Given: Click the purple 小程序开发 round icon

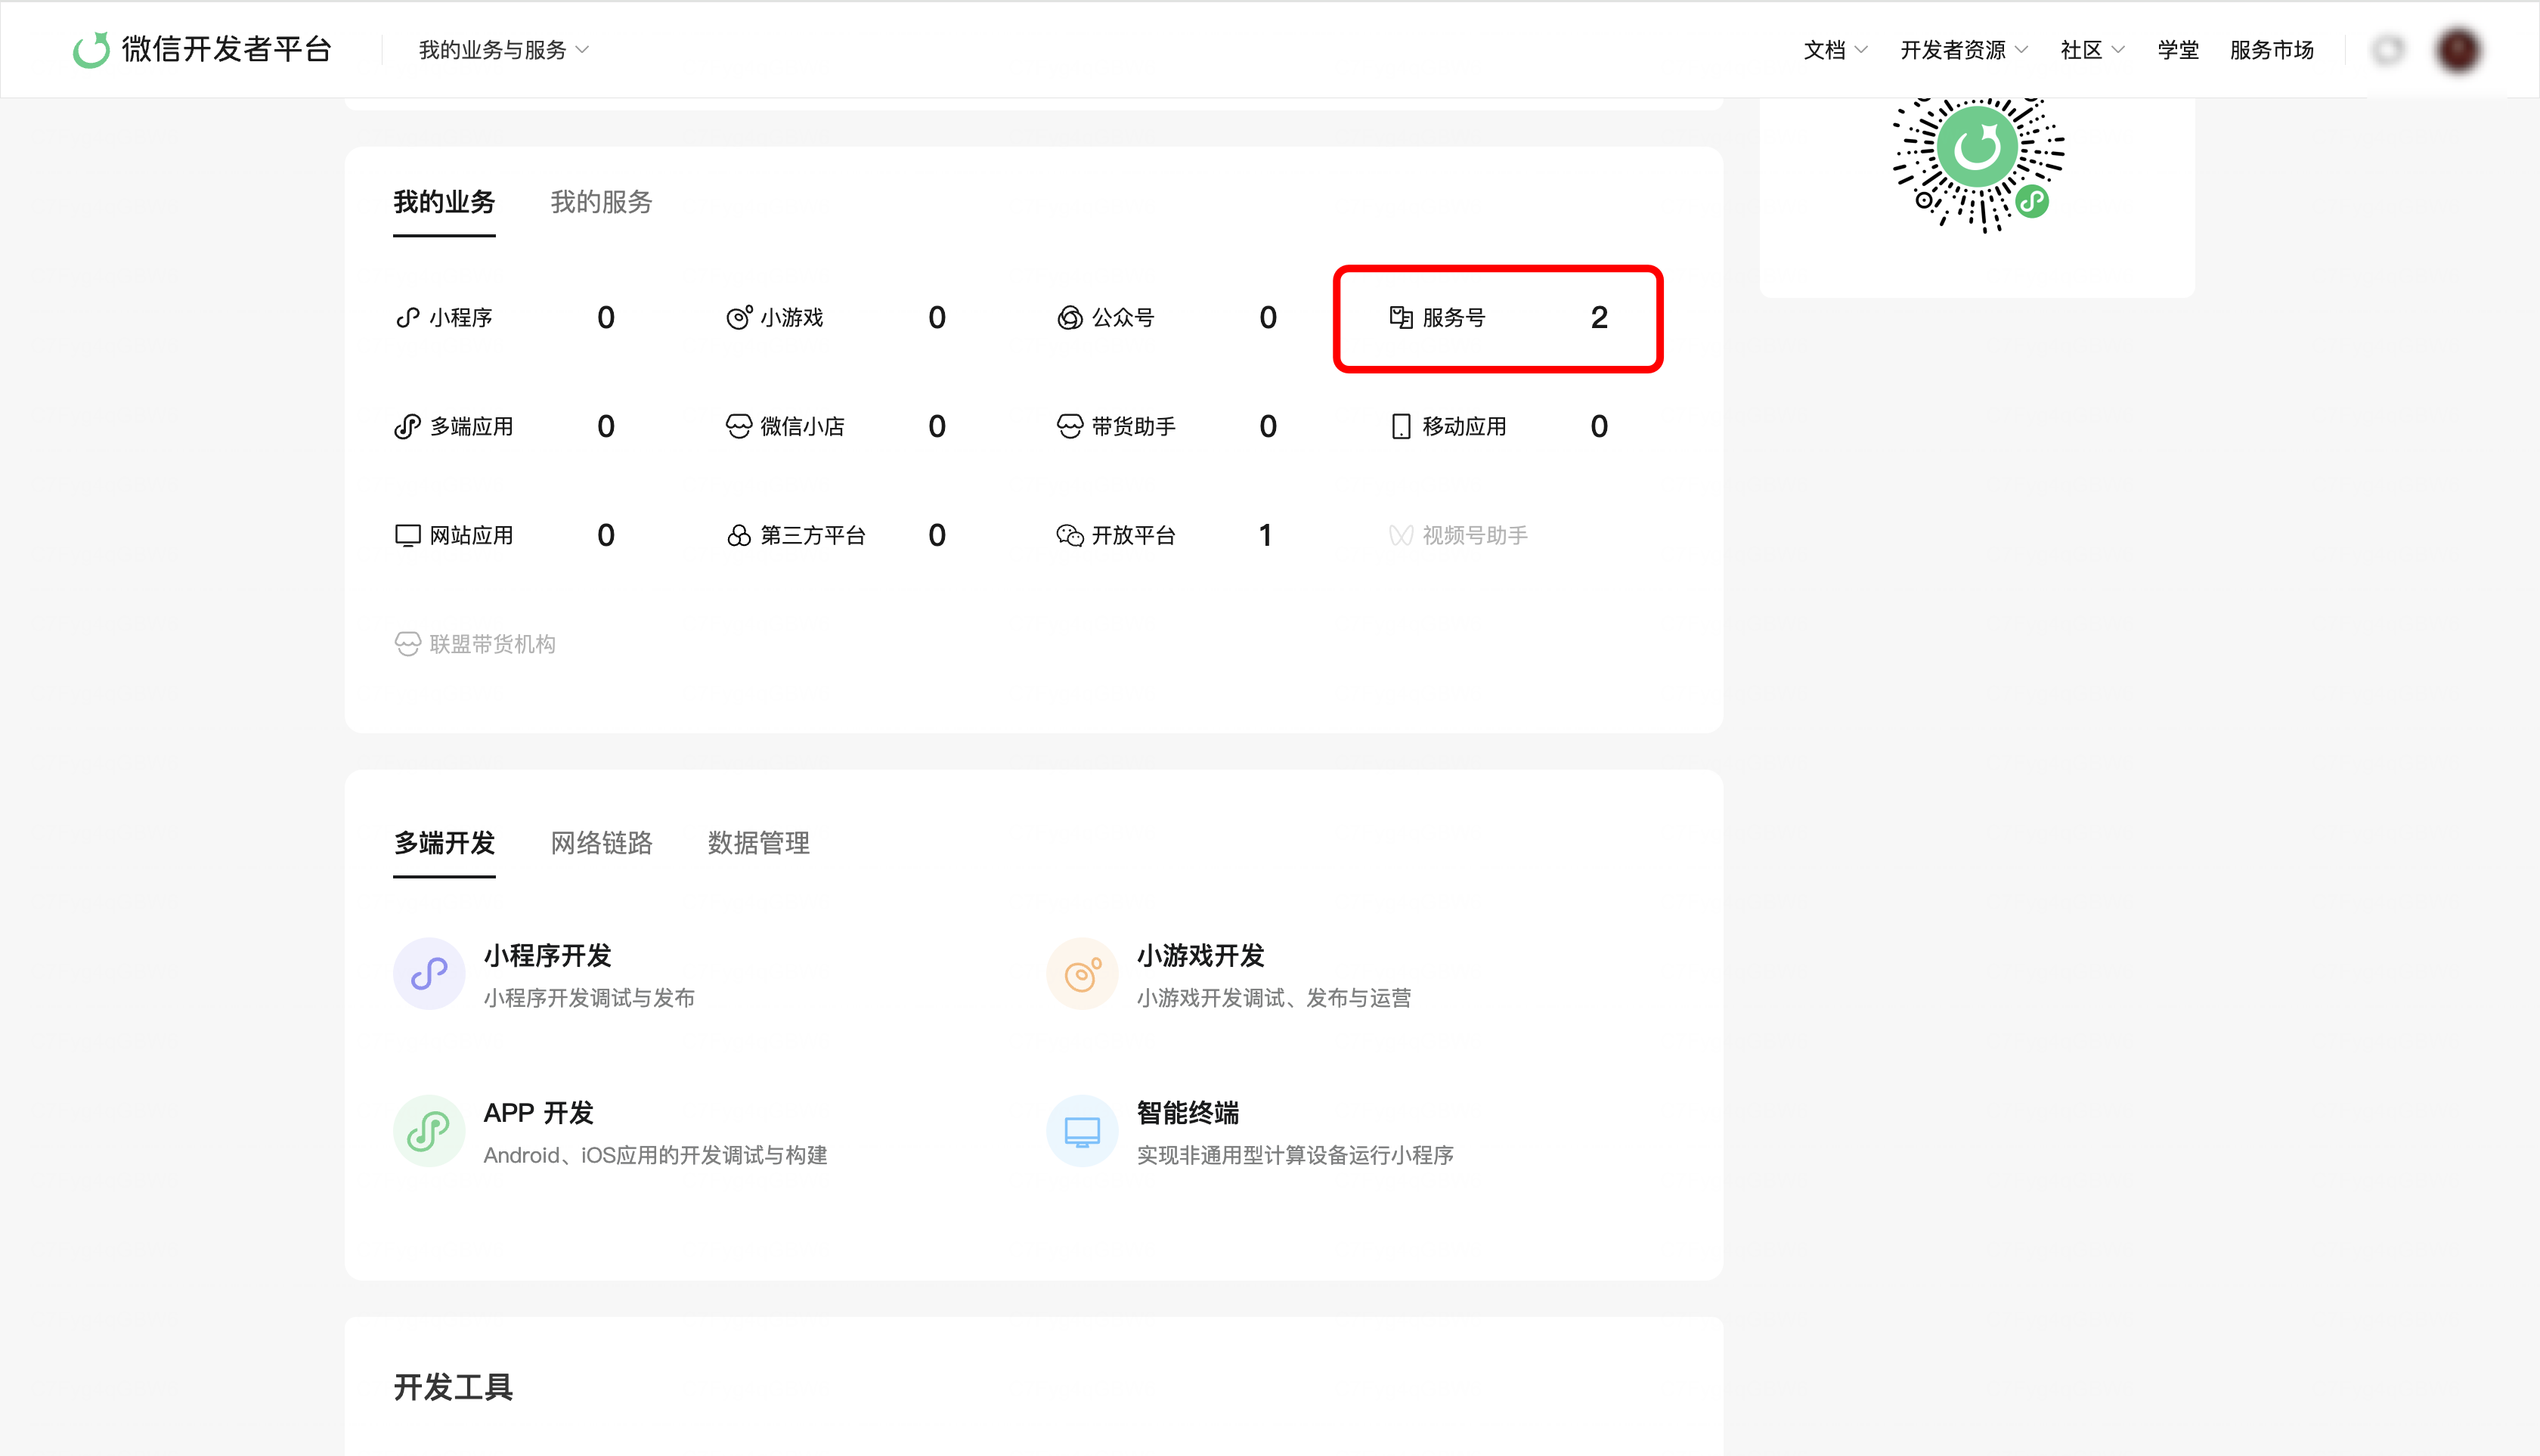Looking at the screenshot, I should [429, 974].
